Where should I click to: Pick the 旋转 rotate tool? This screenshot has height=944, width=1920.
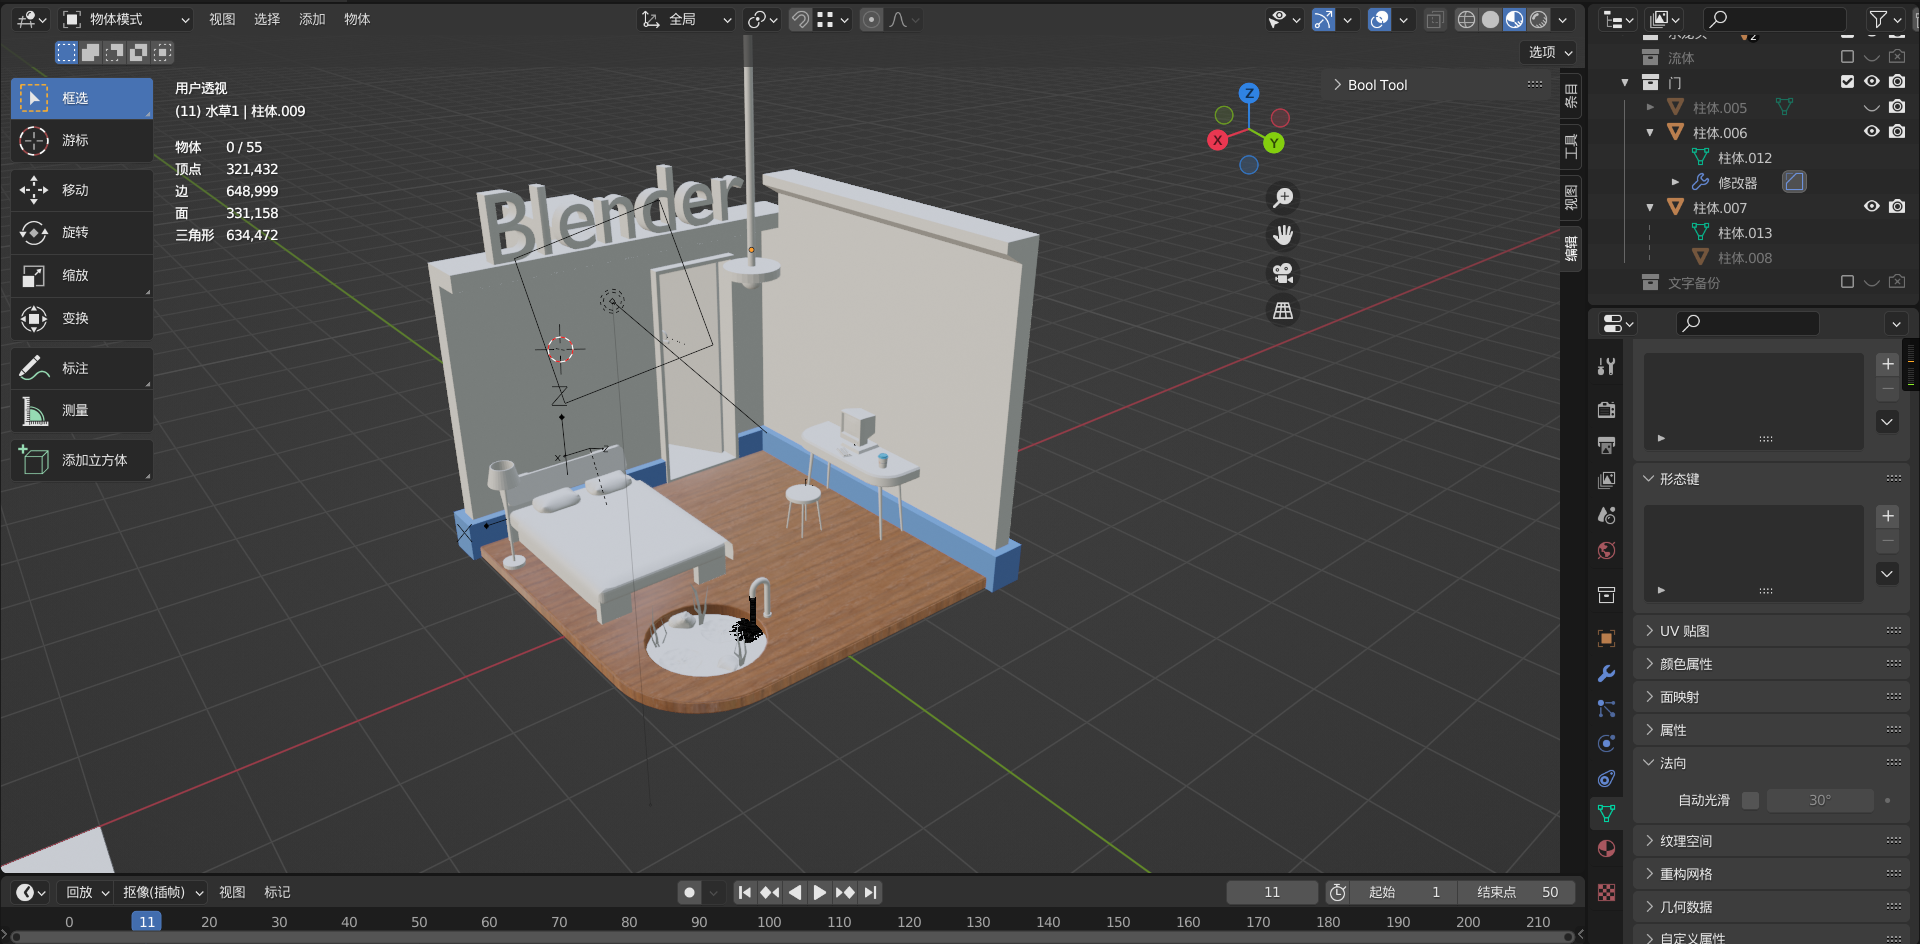tap(82, 233)
